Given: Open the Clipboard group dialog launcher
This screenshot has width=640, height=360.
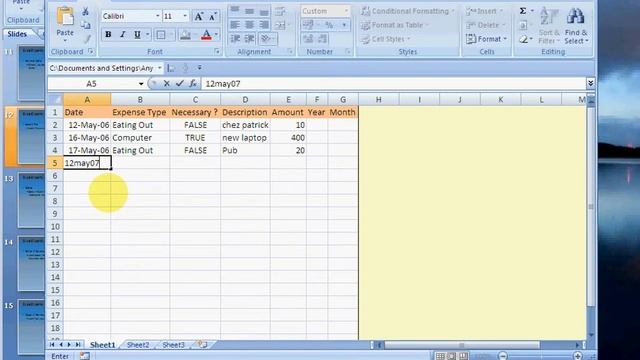Looking at the screenshot, I should [91, 51].
